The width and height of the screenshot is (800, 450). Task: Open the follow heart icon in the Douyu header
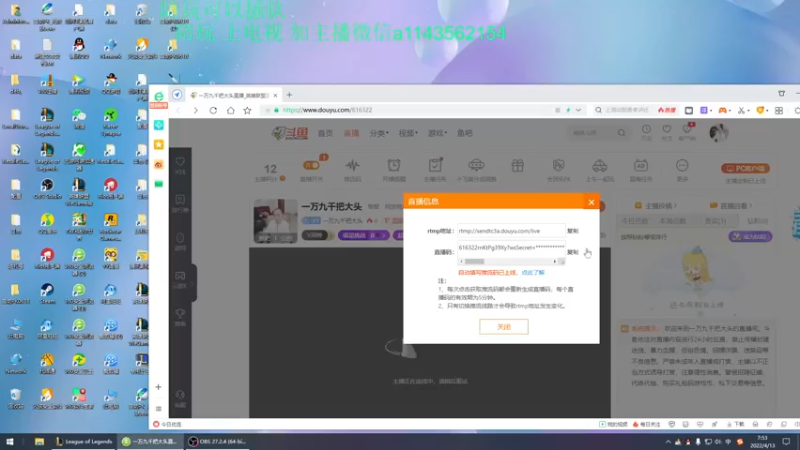(667, 132)
